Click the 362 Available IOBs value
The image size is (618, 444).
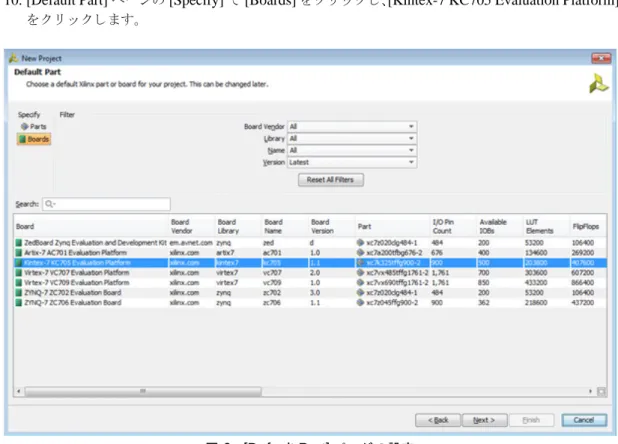click(484, 303)
